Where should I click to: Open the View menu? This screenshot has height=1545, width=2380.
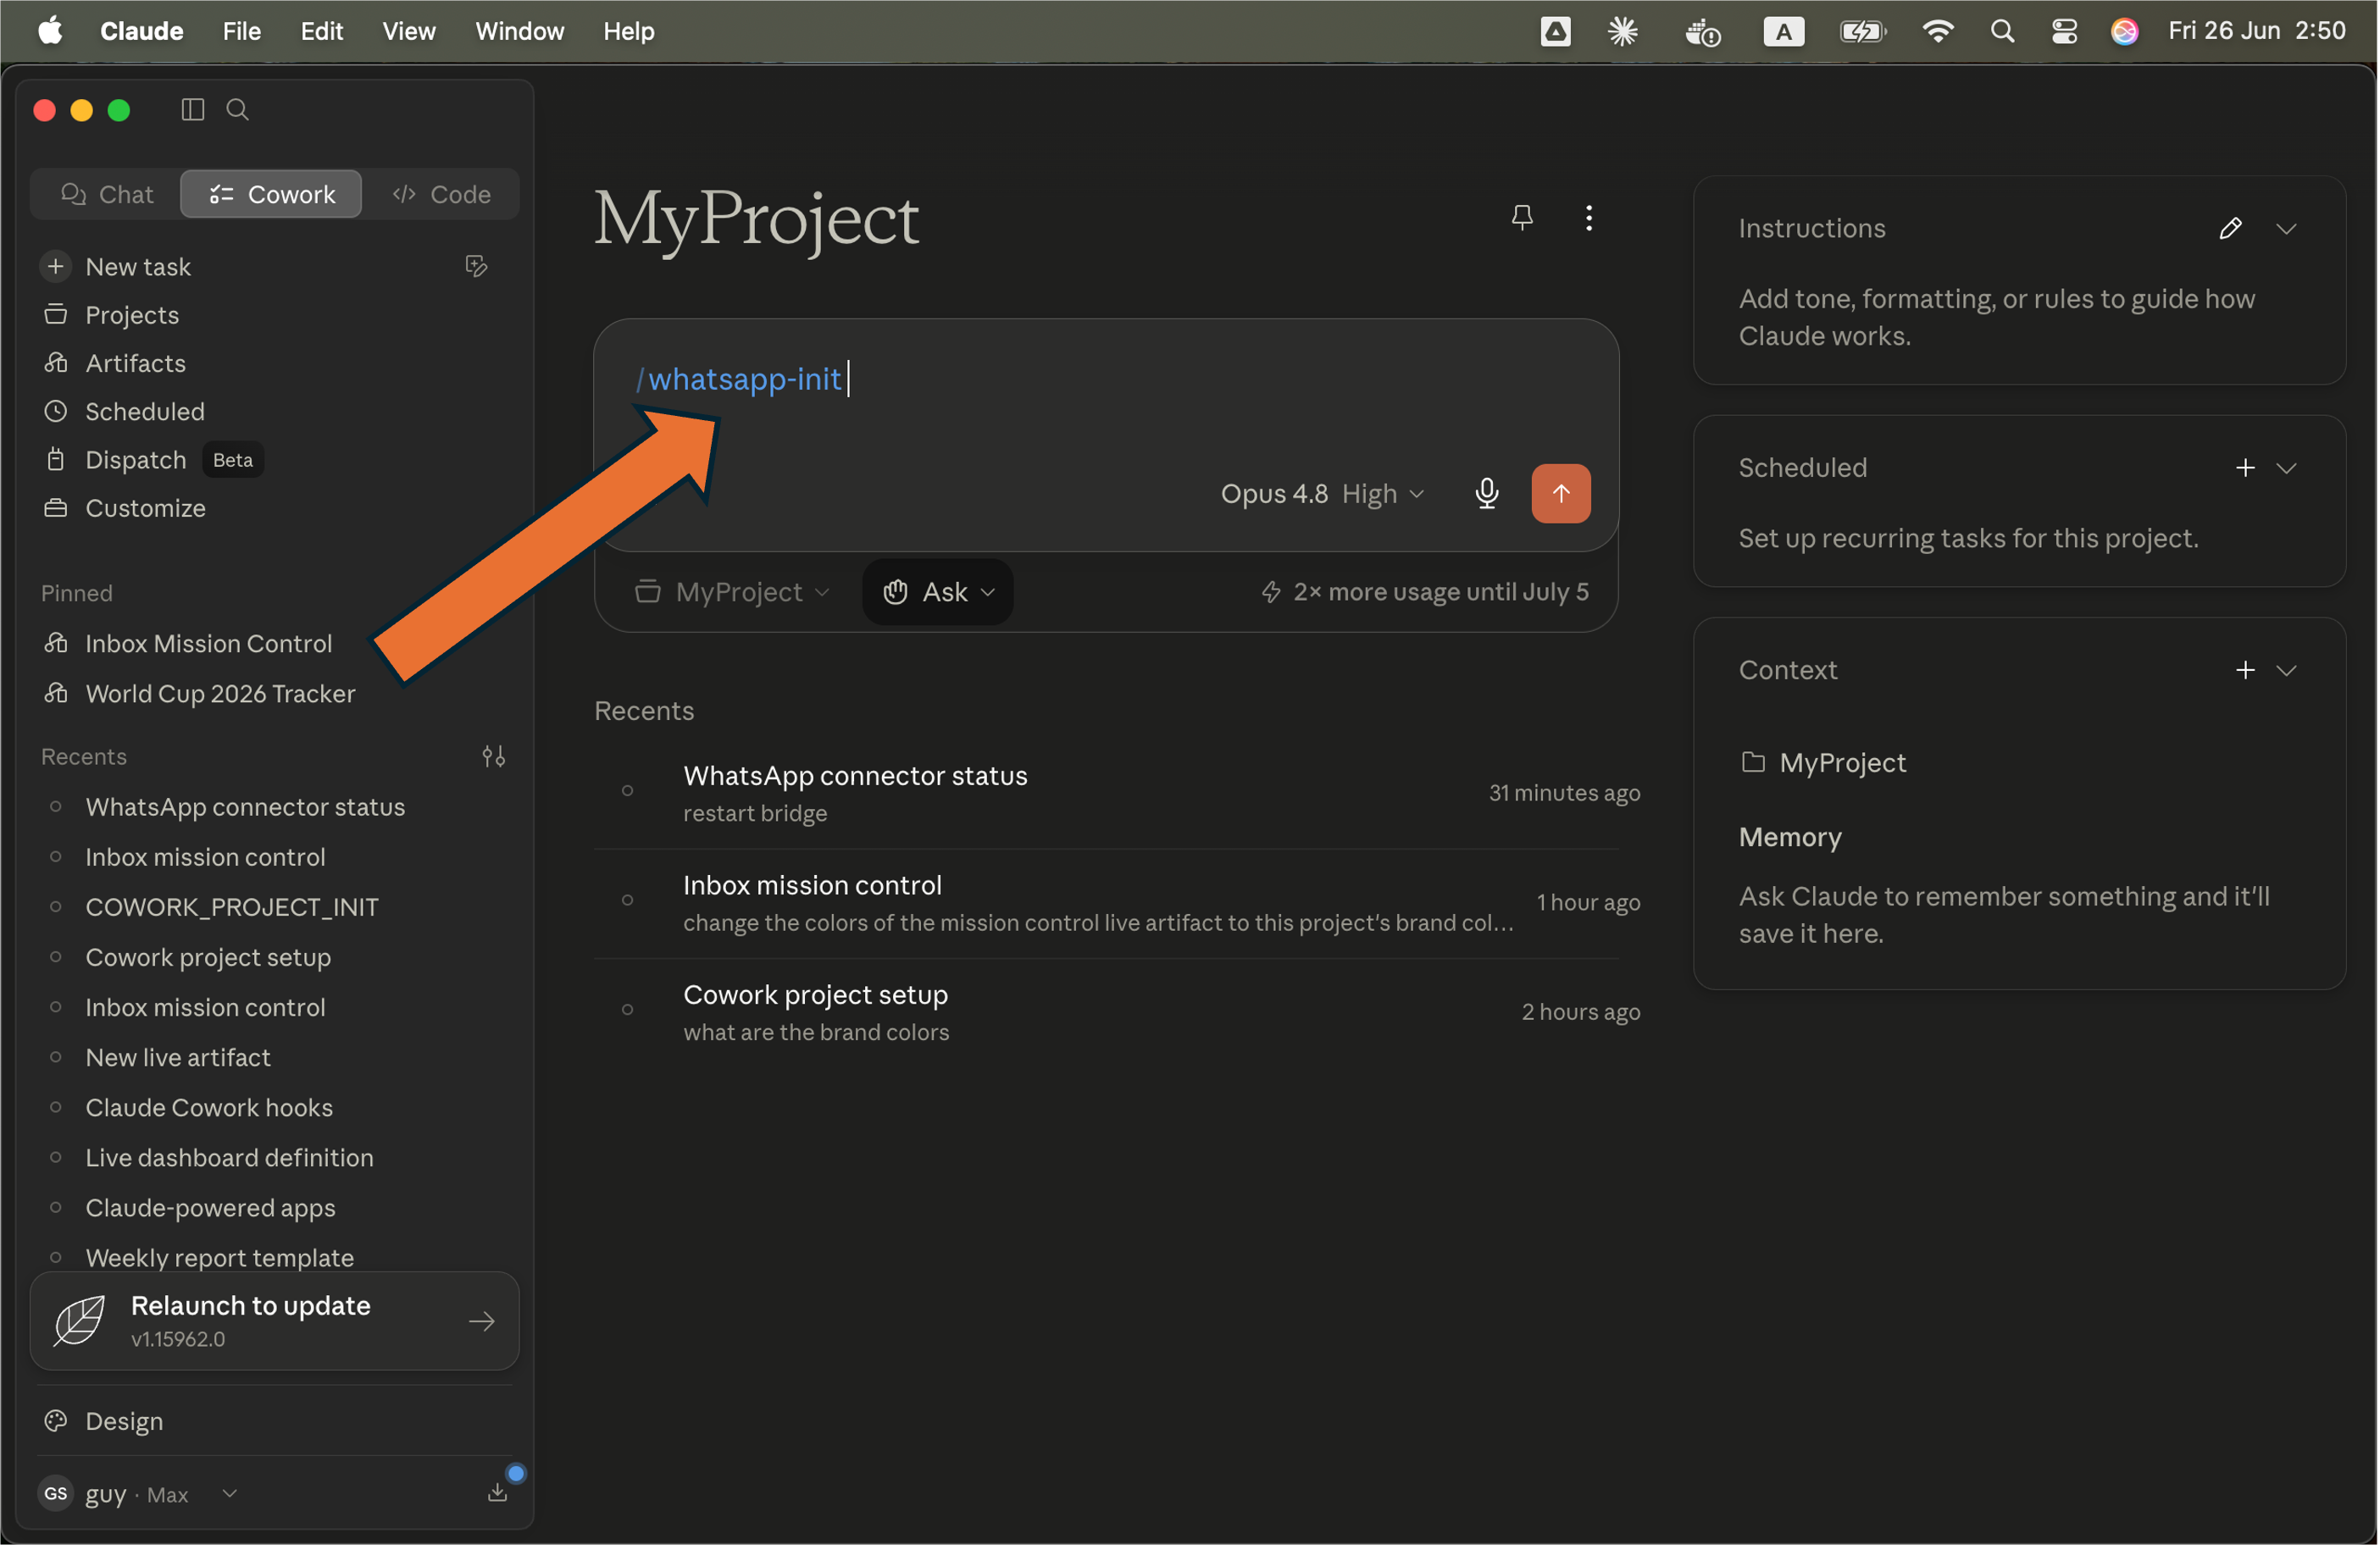point(408,31)
